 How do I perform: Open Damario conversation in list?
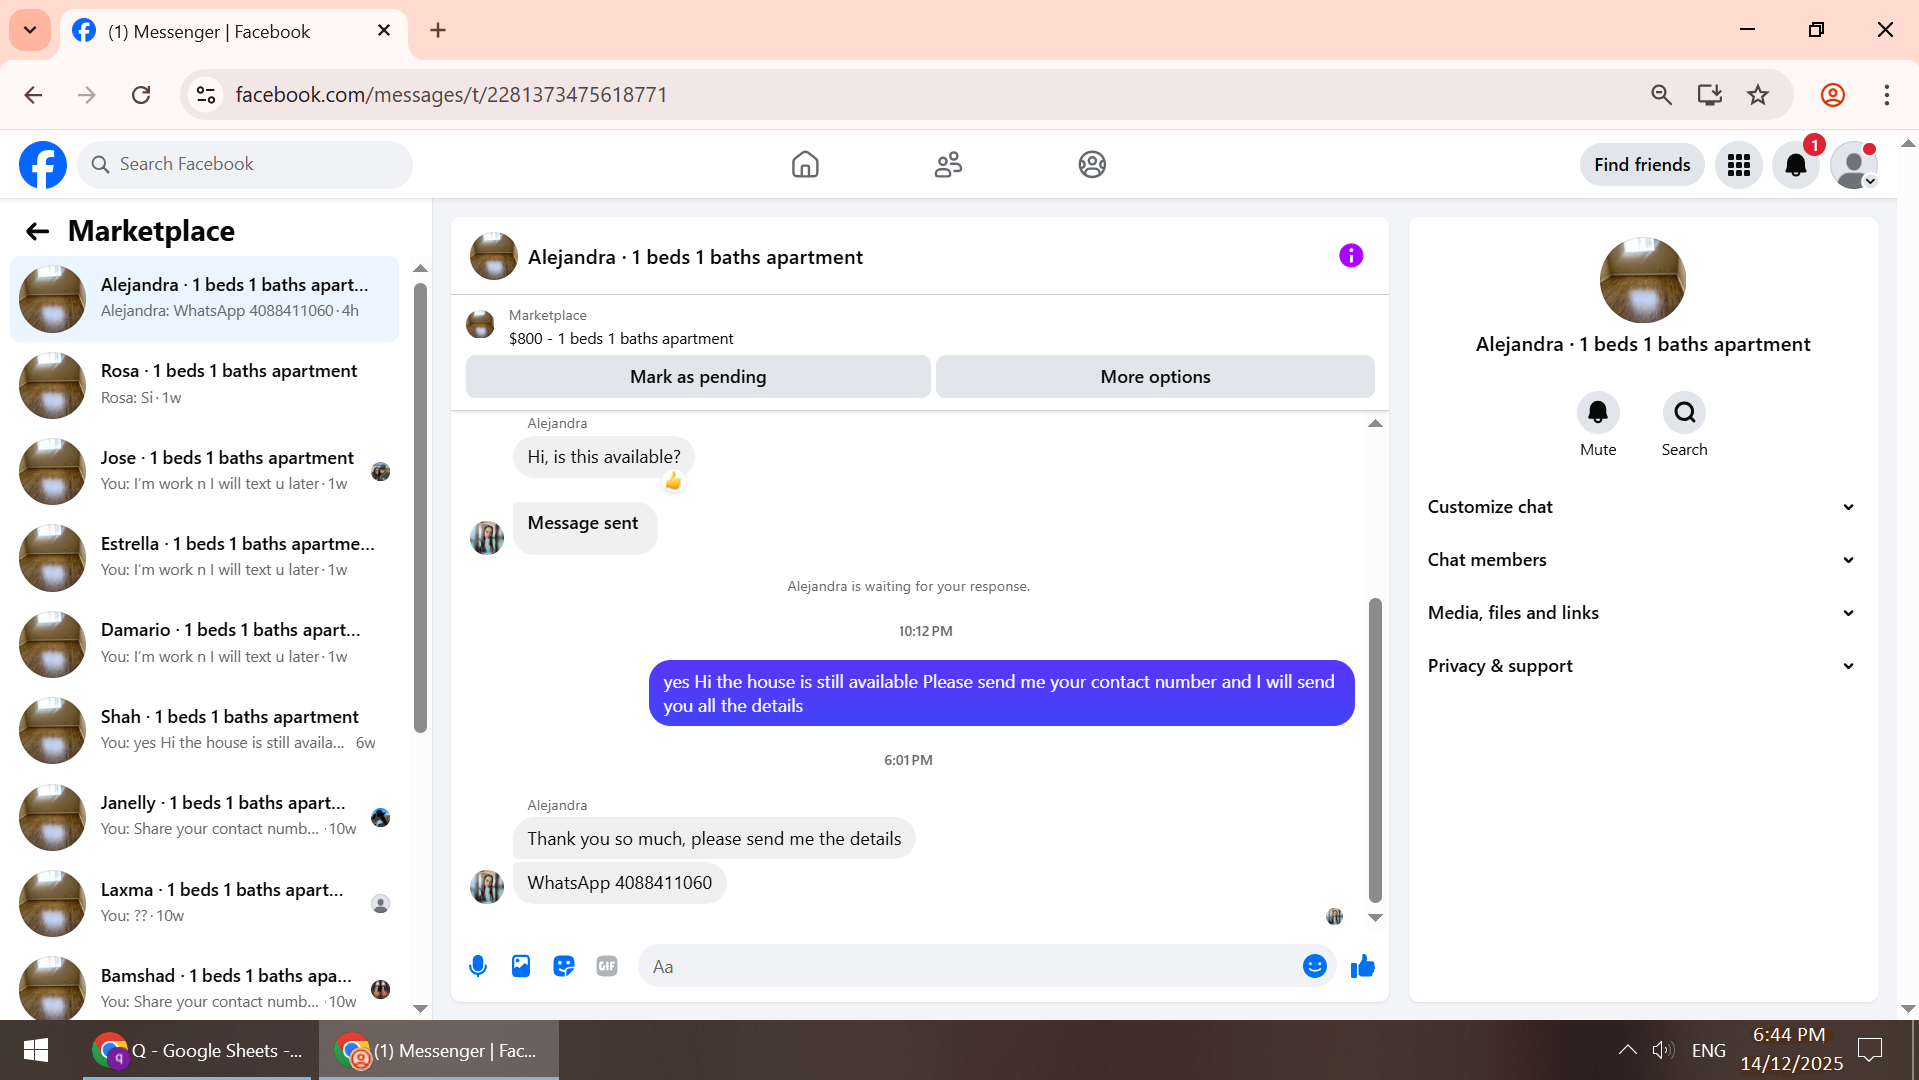tap(205, 644)
